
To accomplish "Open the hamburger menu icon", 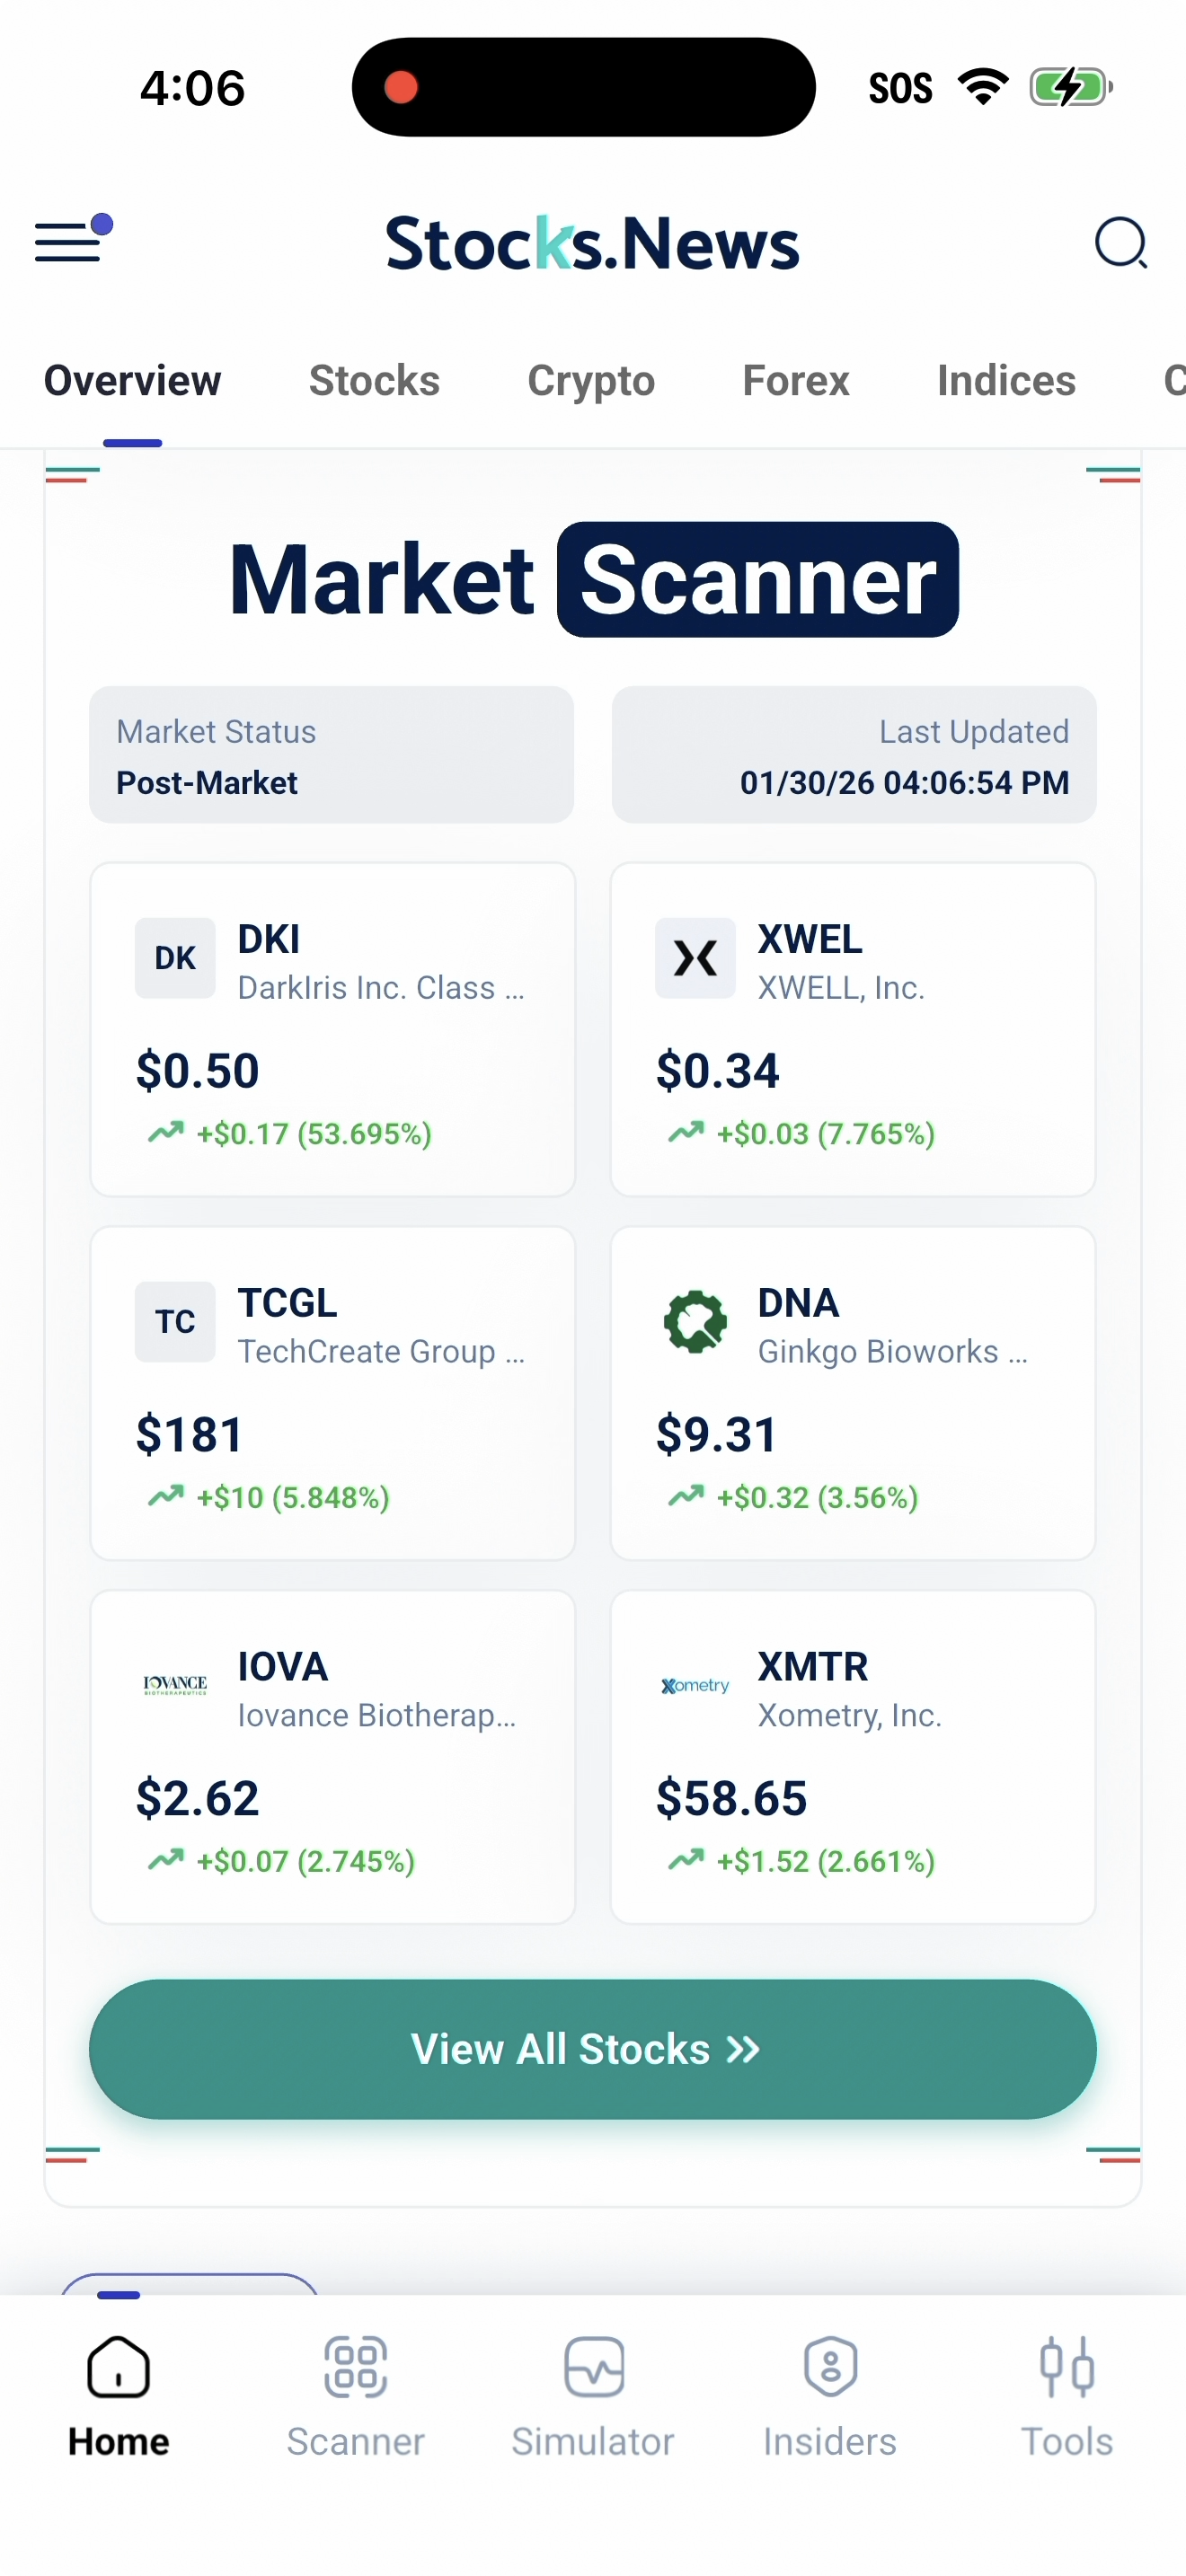I will coord(70,241).
